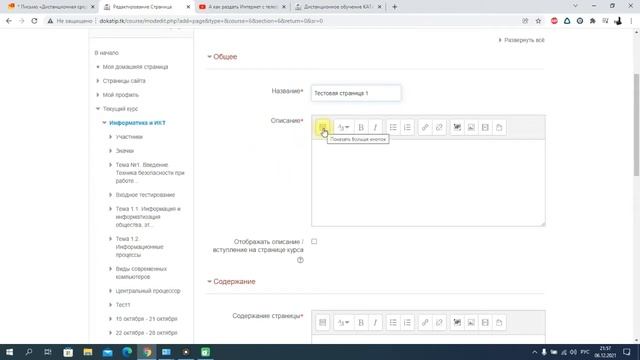This screenshot has height=360, width=640.
Task: Open Виды современных компьютеров tree item
Action: point(141,273)
